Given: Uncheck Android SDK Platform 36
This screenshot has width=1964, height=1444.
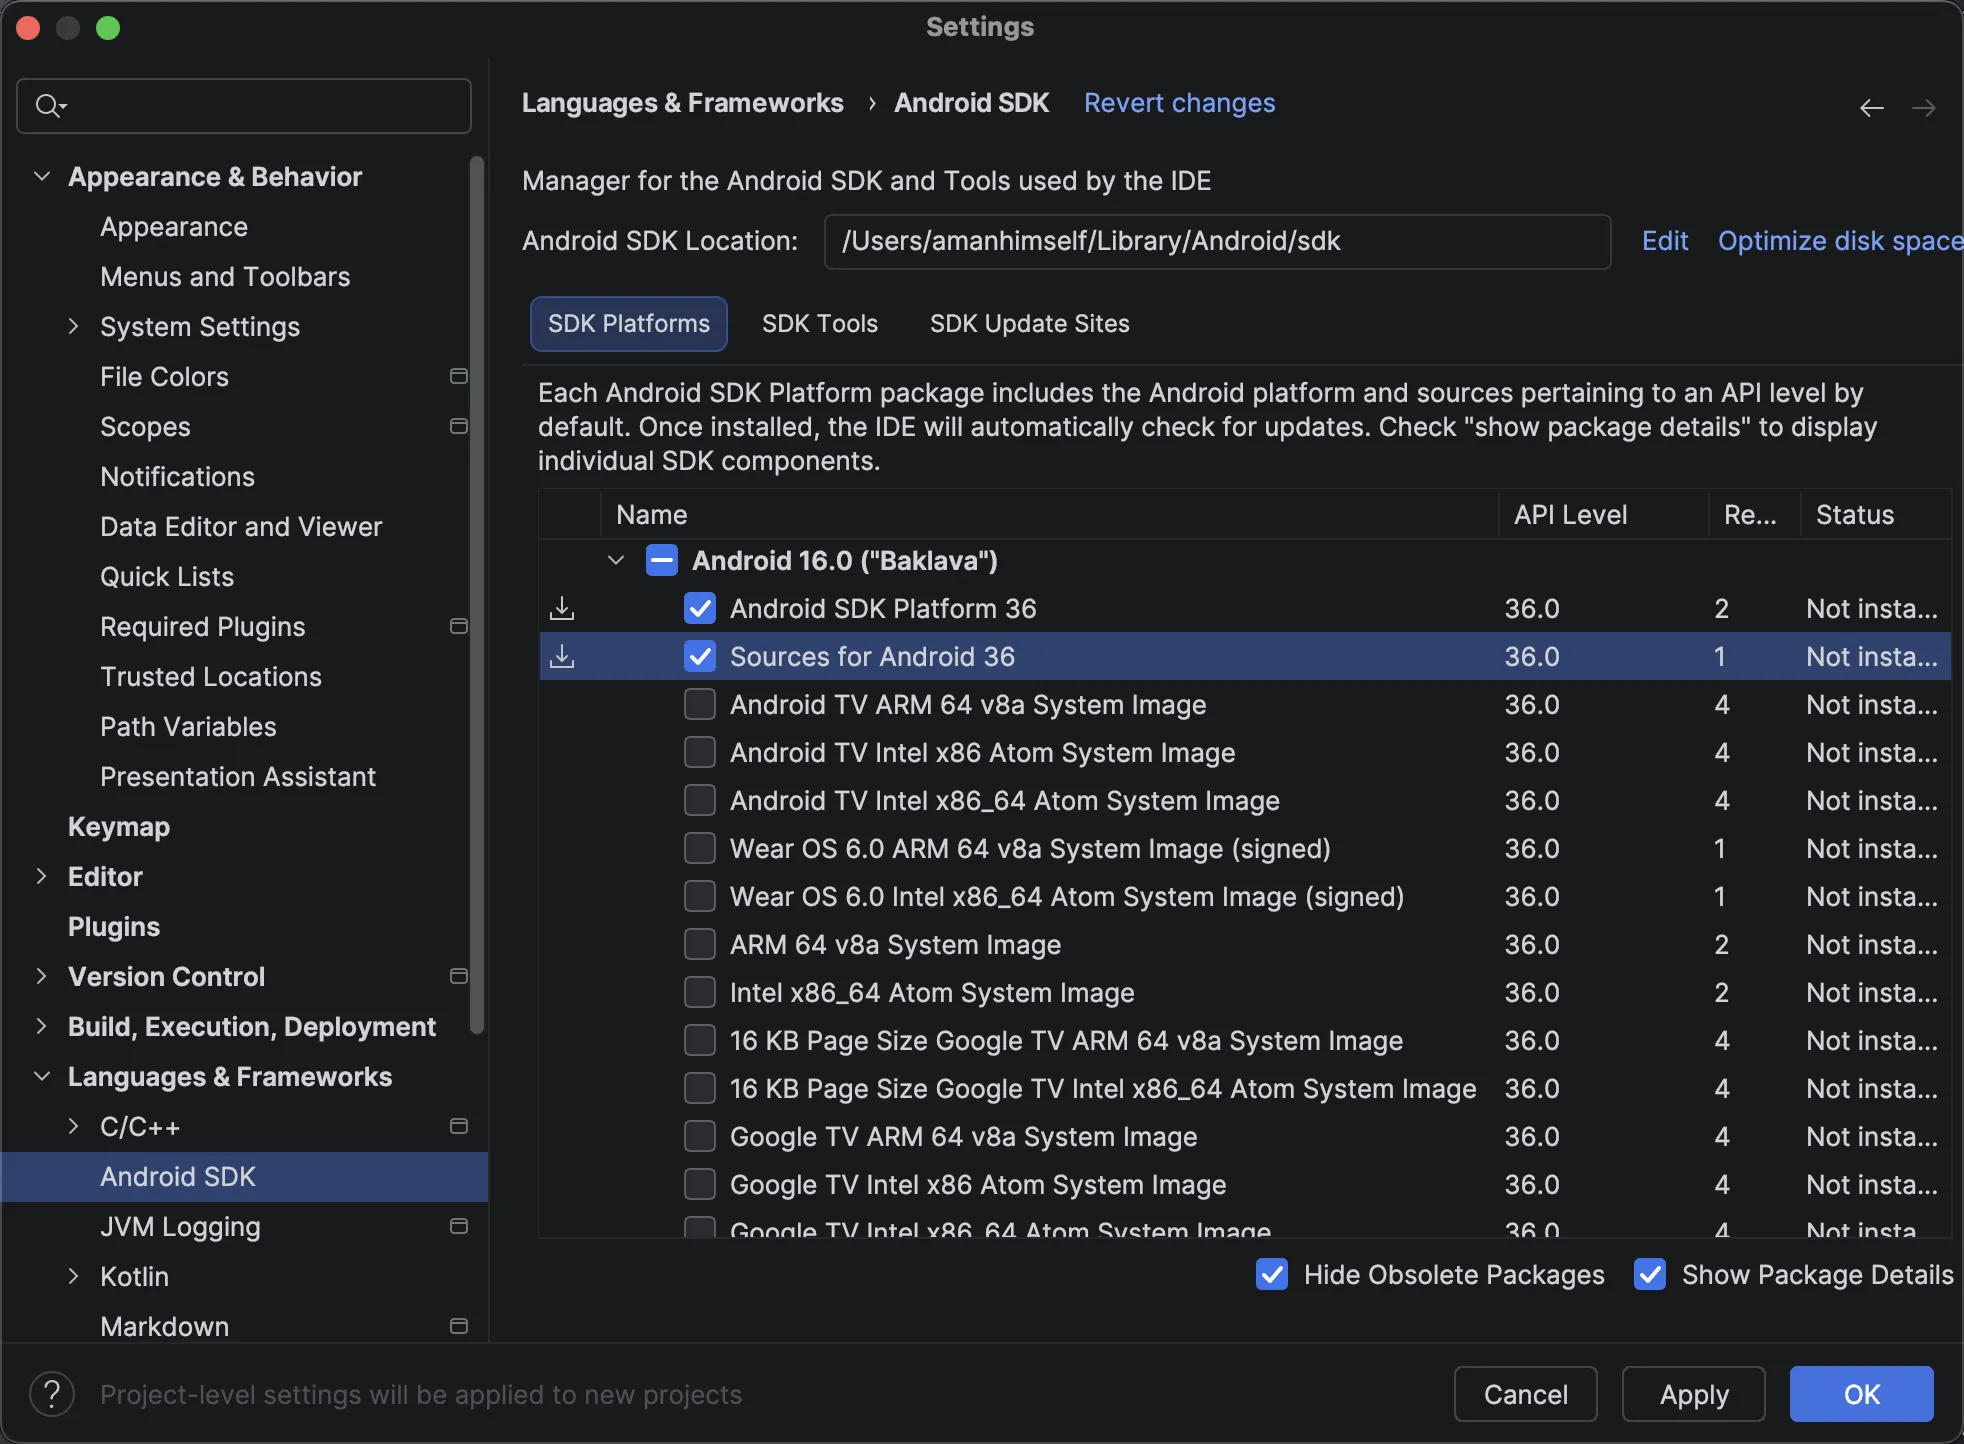Looking at the screenshot, I should (700, 608).
